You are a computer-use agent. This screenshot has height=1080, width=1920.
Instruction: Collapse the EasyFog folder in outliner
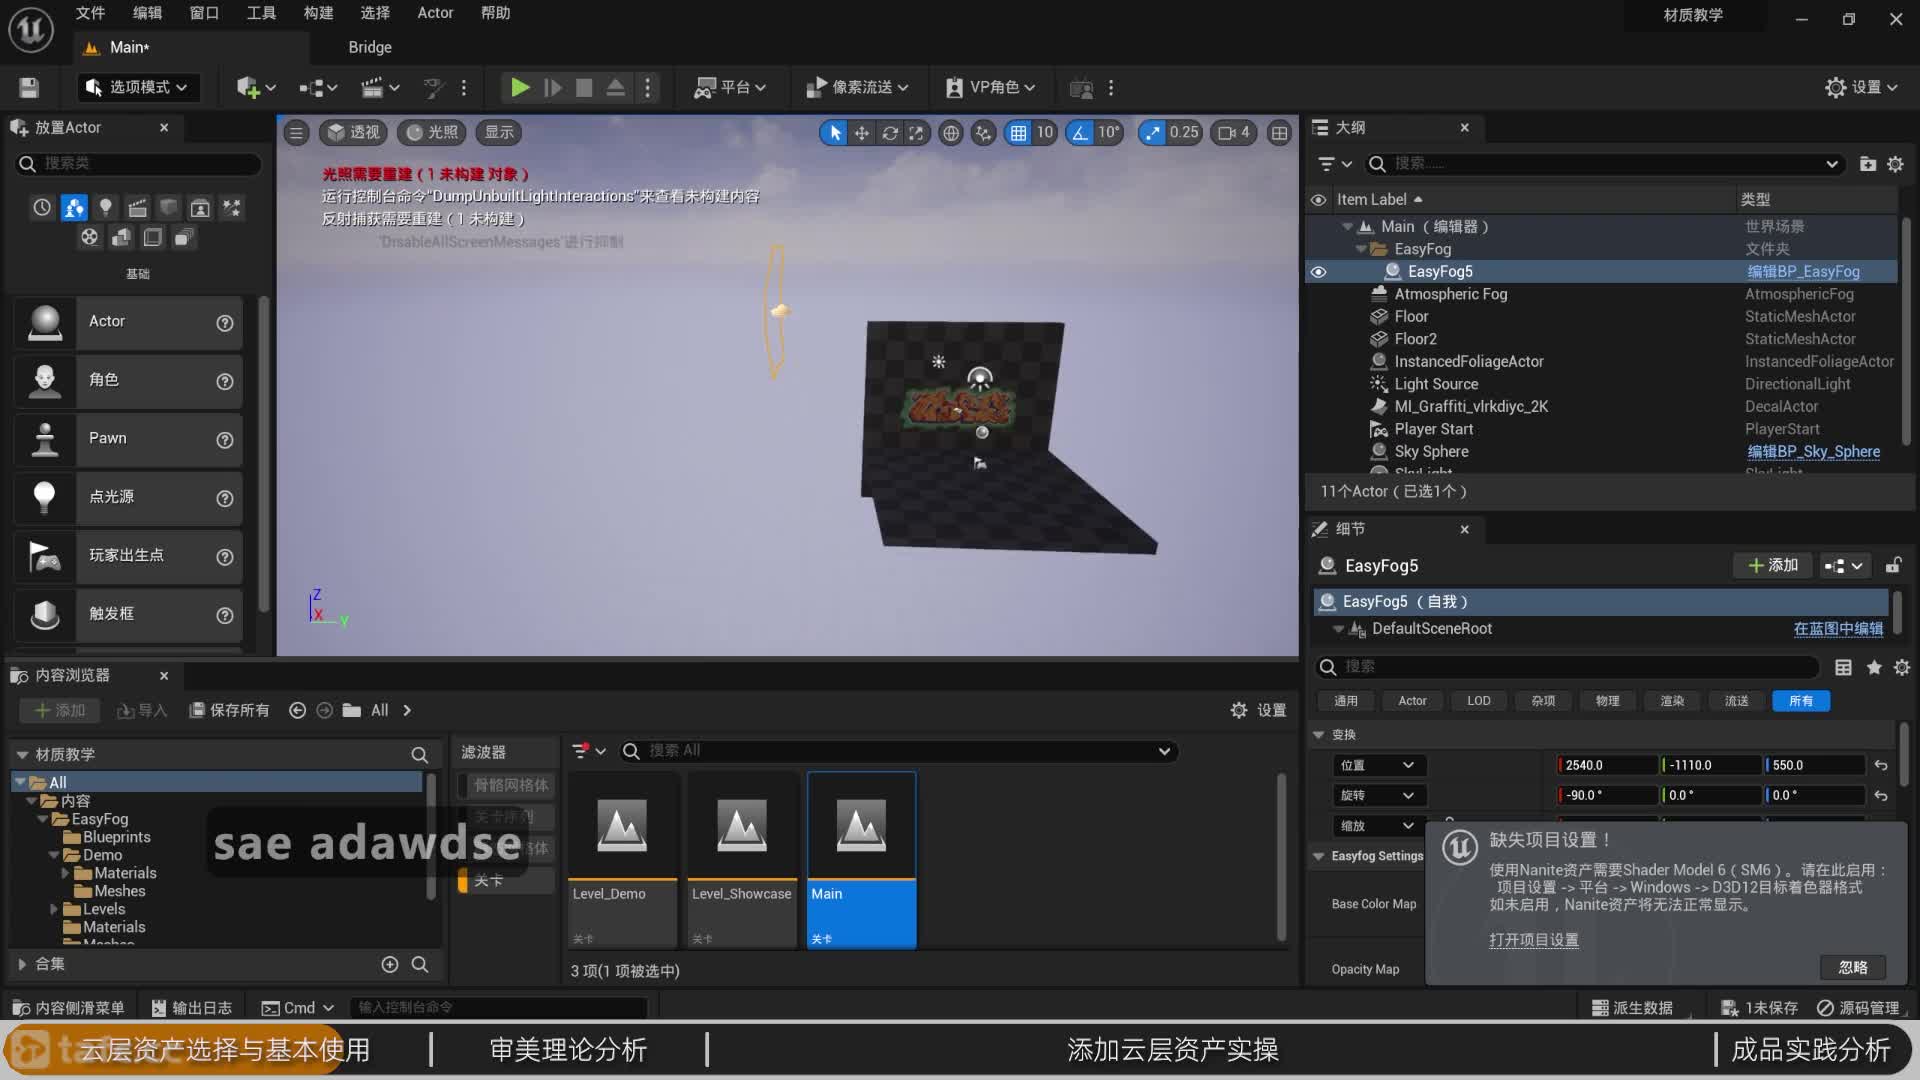[x=1361, y=249]
